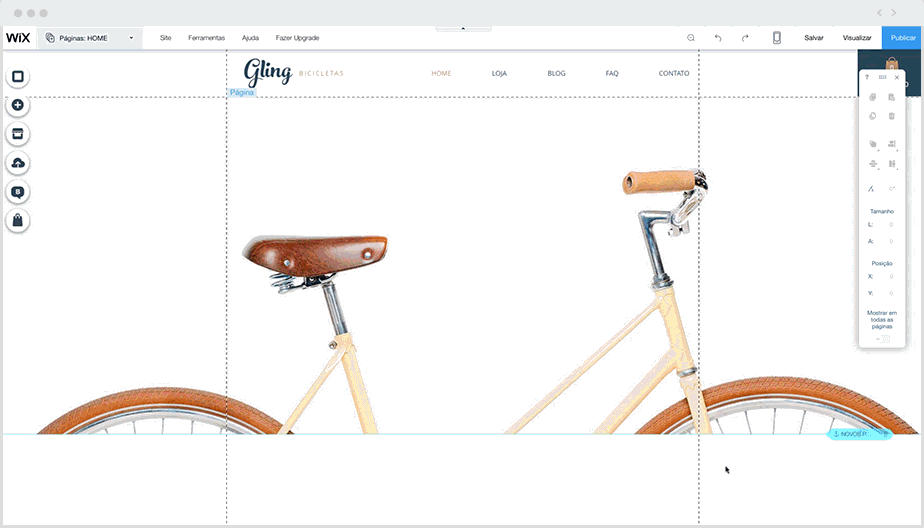Viewport: 924px width, 528px height.
Task: Click the FAQ navigation link
Action: pos(612,74)
